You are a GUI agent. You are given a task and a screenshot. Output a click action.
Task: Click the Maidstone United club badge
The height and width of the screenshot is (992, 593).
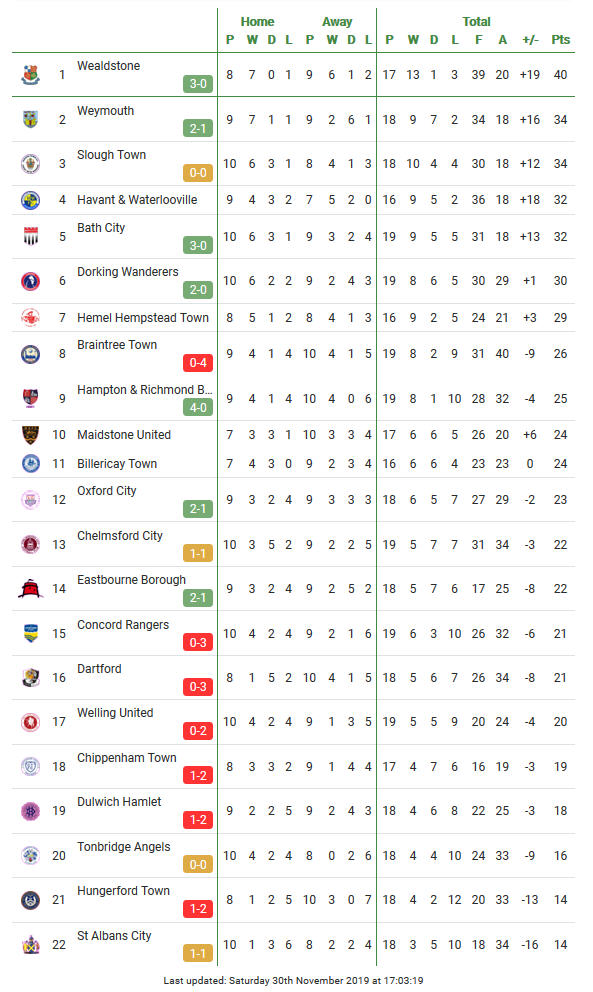pyautogui.click(x=30, y=435)
